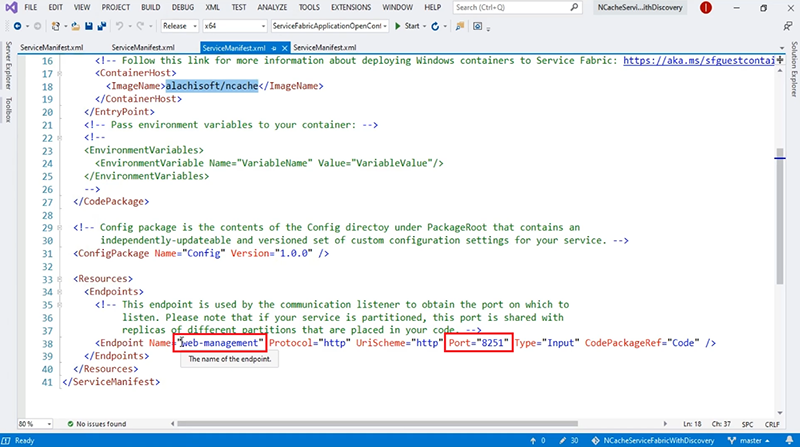Image resolution: width=800 pixels, height=447 pixels.
Task: Open the master branch selector
Action: (x=749, y=440)
